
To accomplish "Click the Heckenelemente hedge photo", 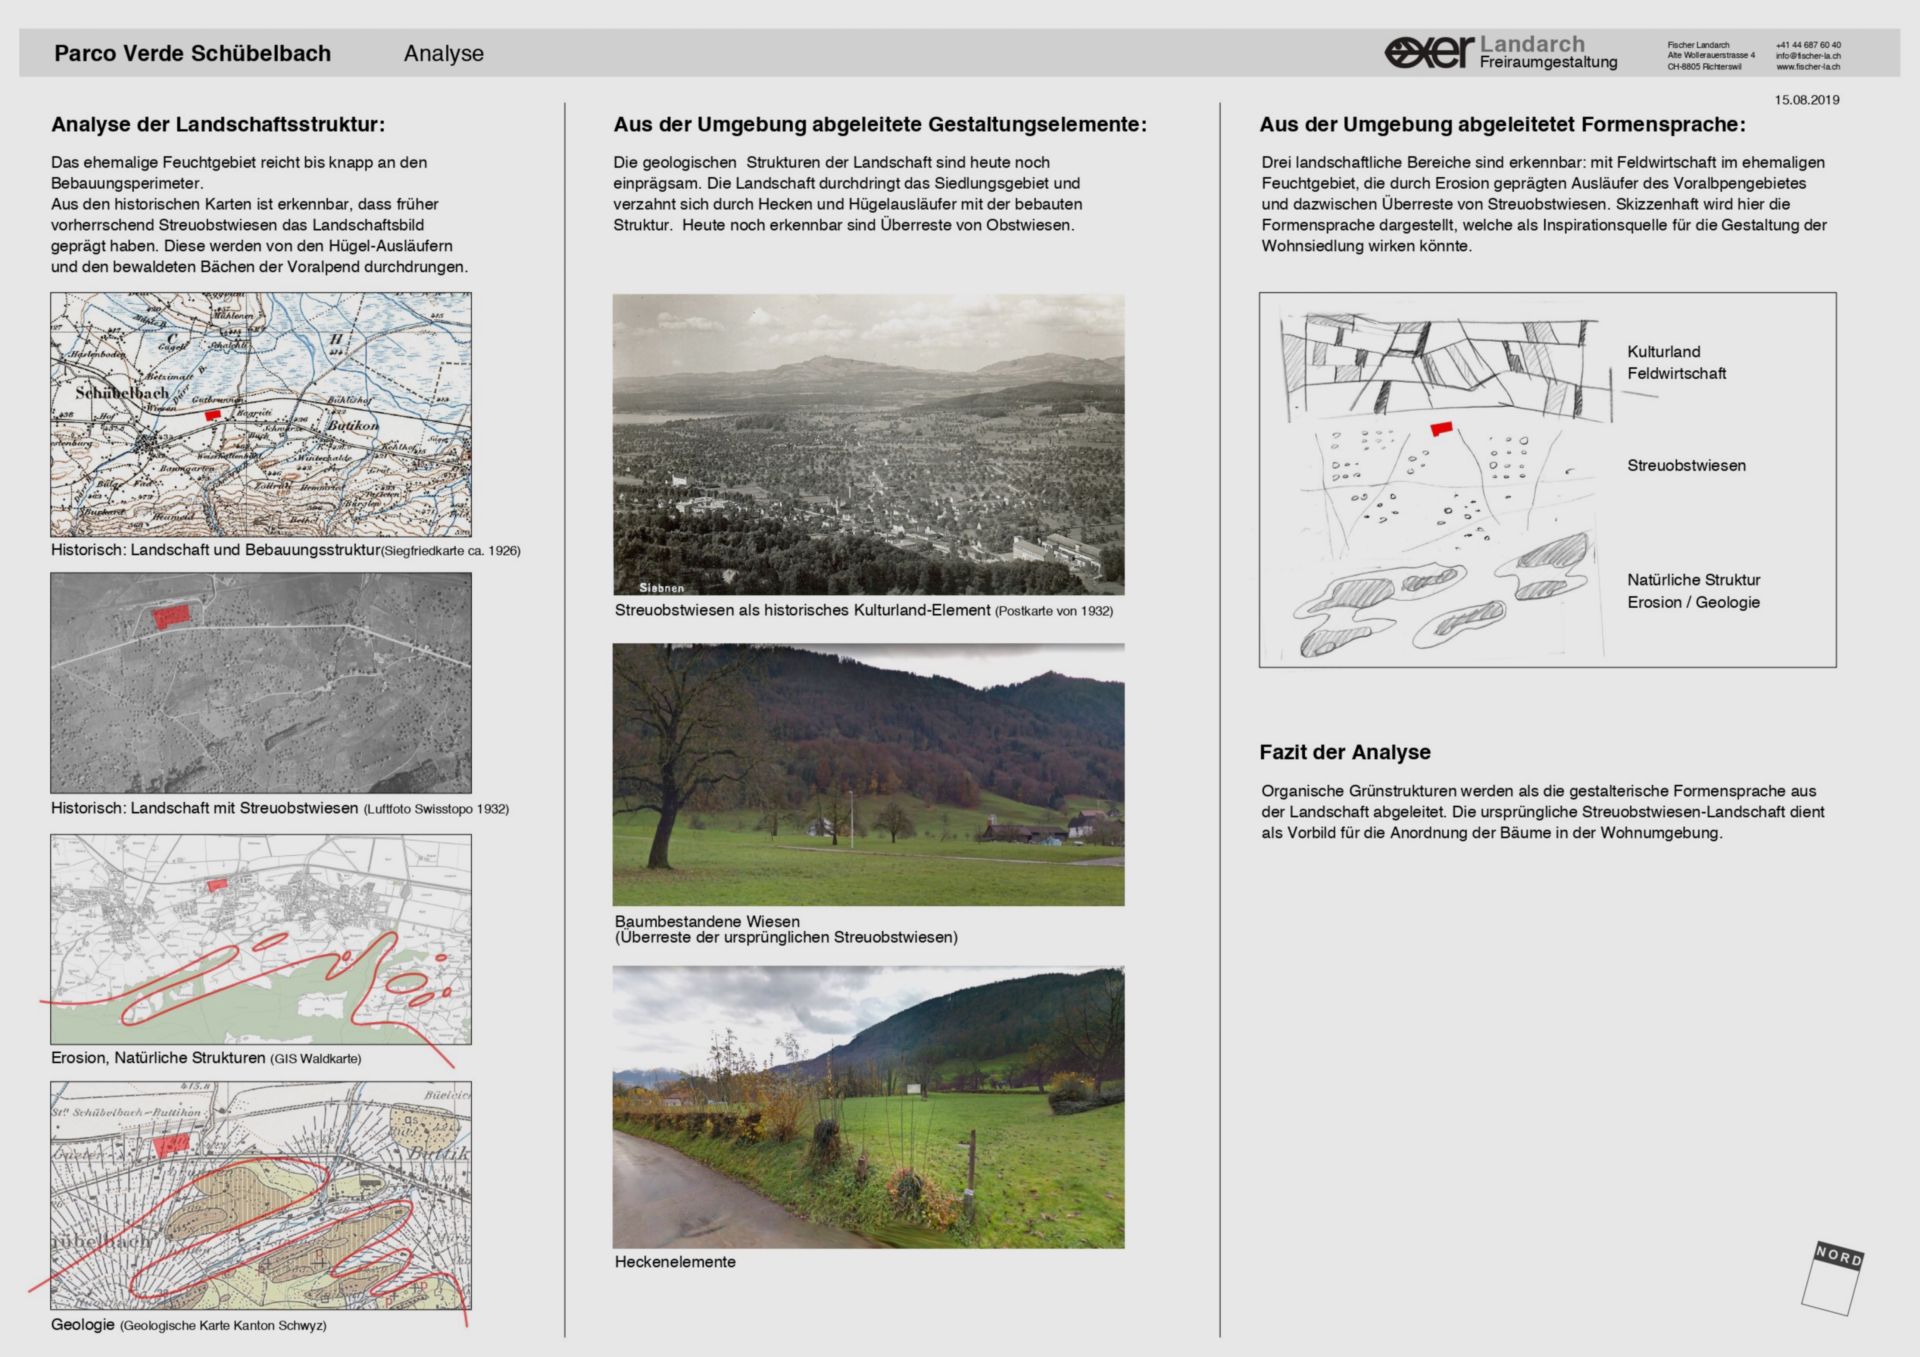I will 868,1107.
